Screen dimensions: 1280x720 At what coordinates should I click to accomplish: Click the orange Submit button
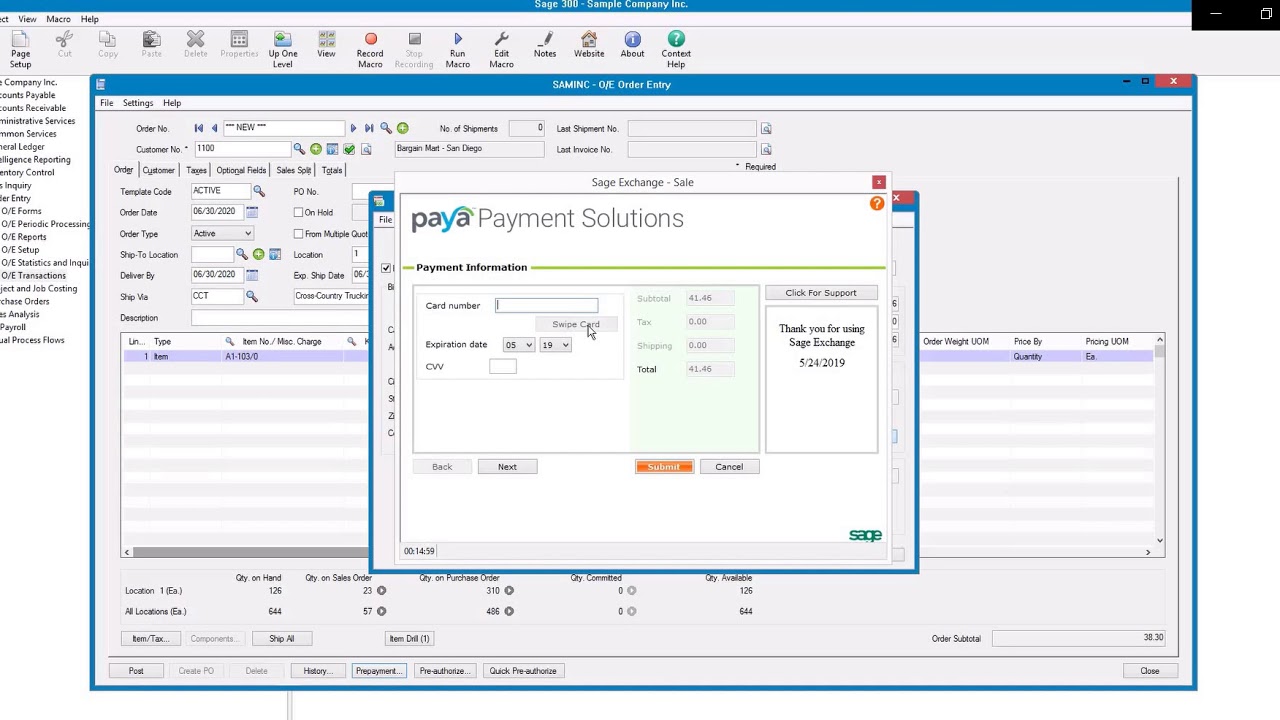[663, 467]
